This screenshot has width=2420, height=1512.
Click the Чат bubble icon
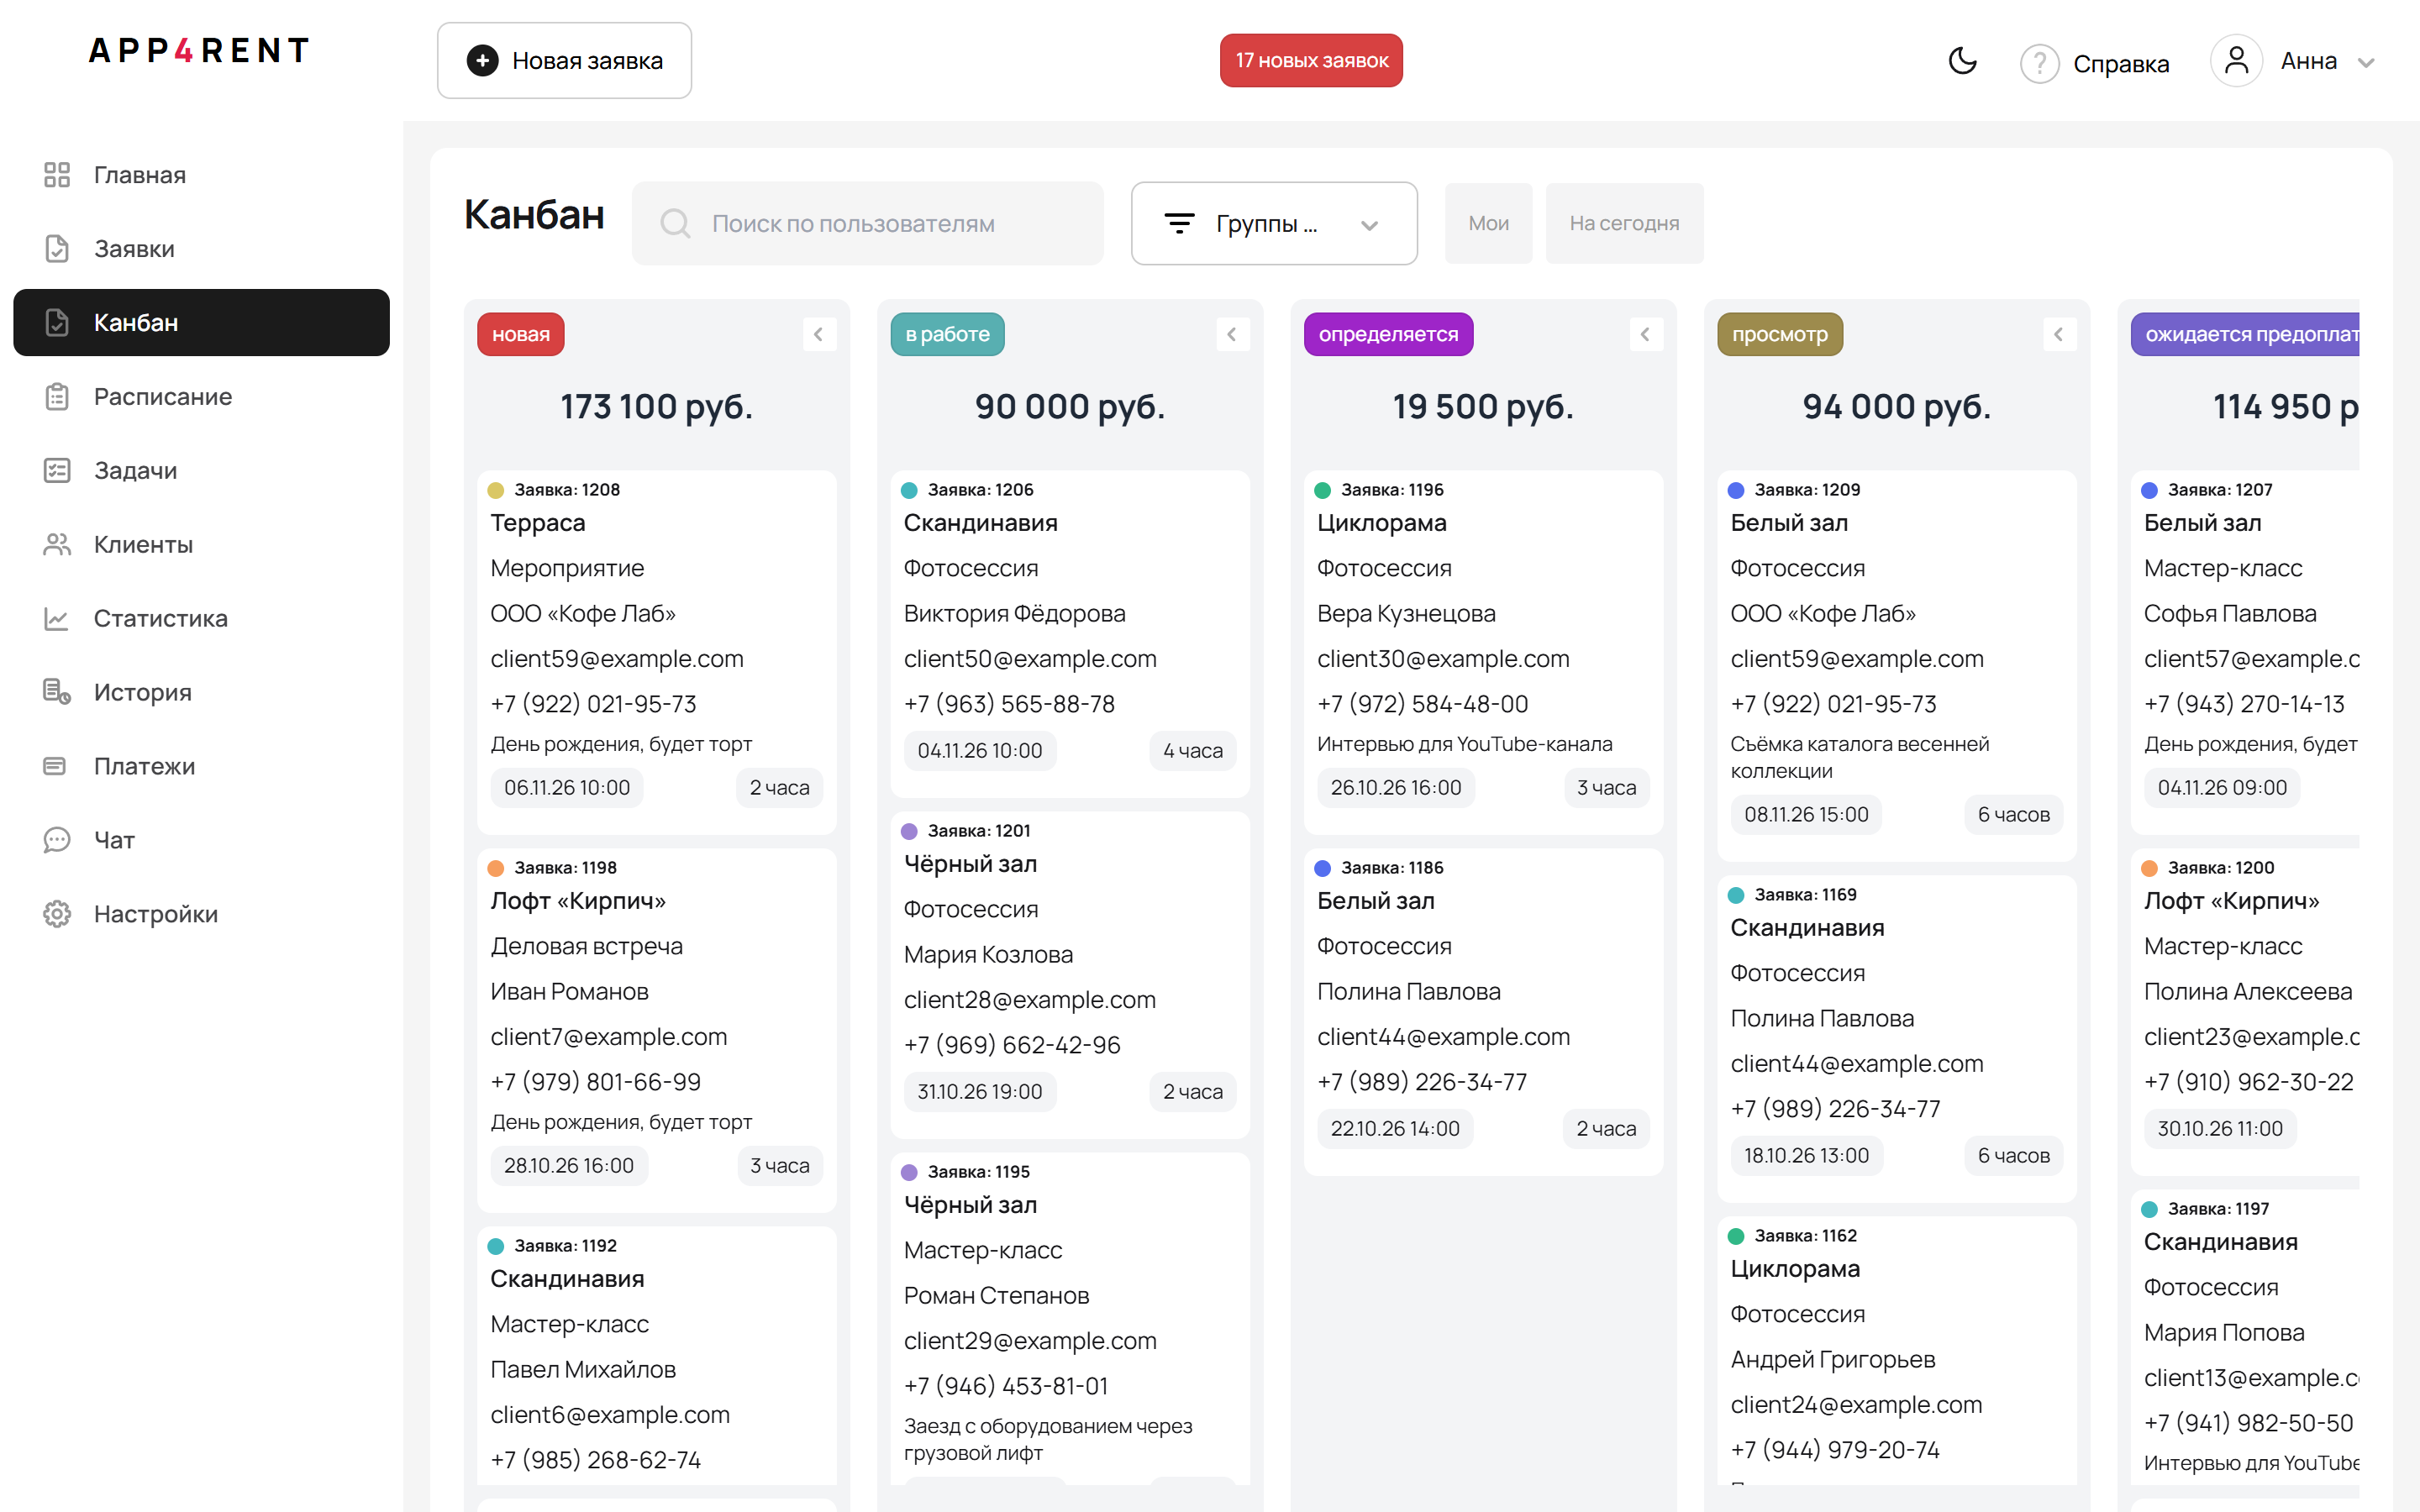click(57, 840)
